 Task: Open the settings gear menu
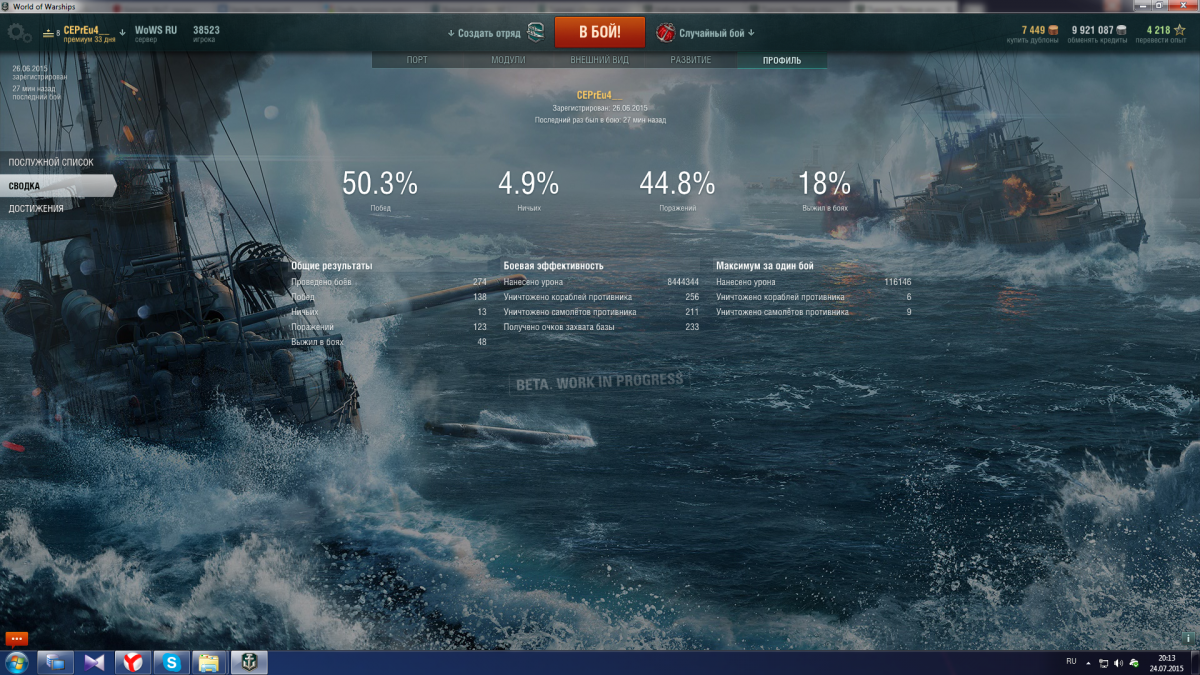click(x=19, y=33)
